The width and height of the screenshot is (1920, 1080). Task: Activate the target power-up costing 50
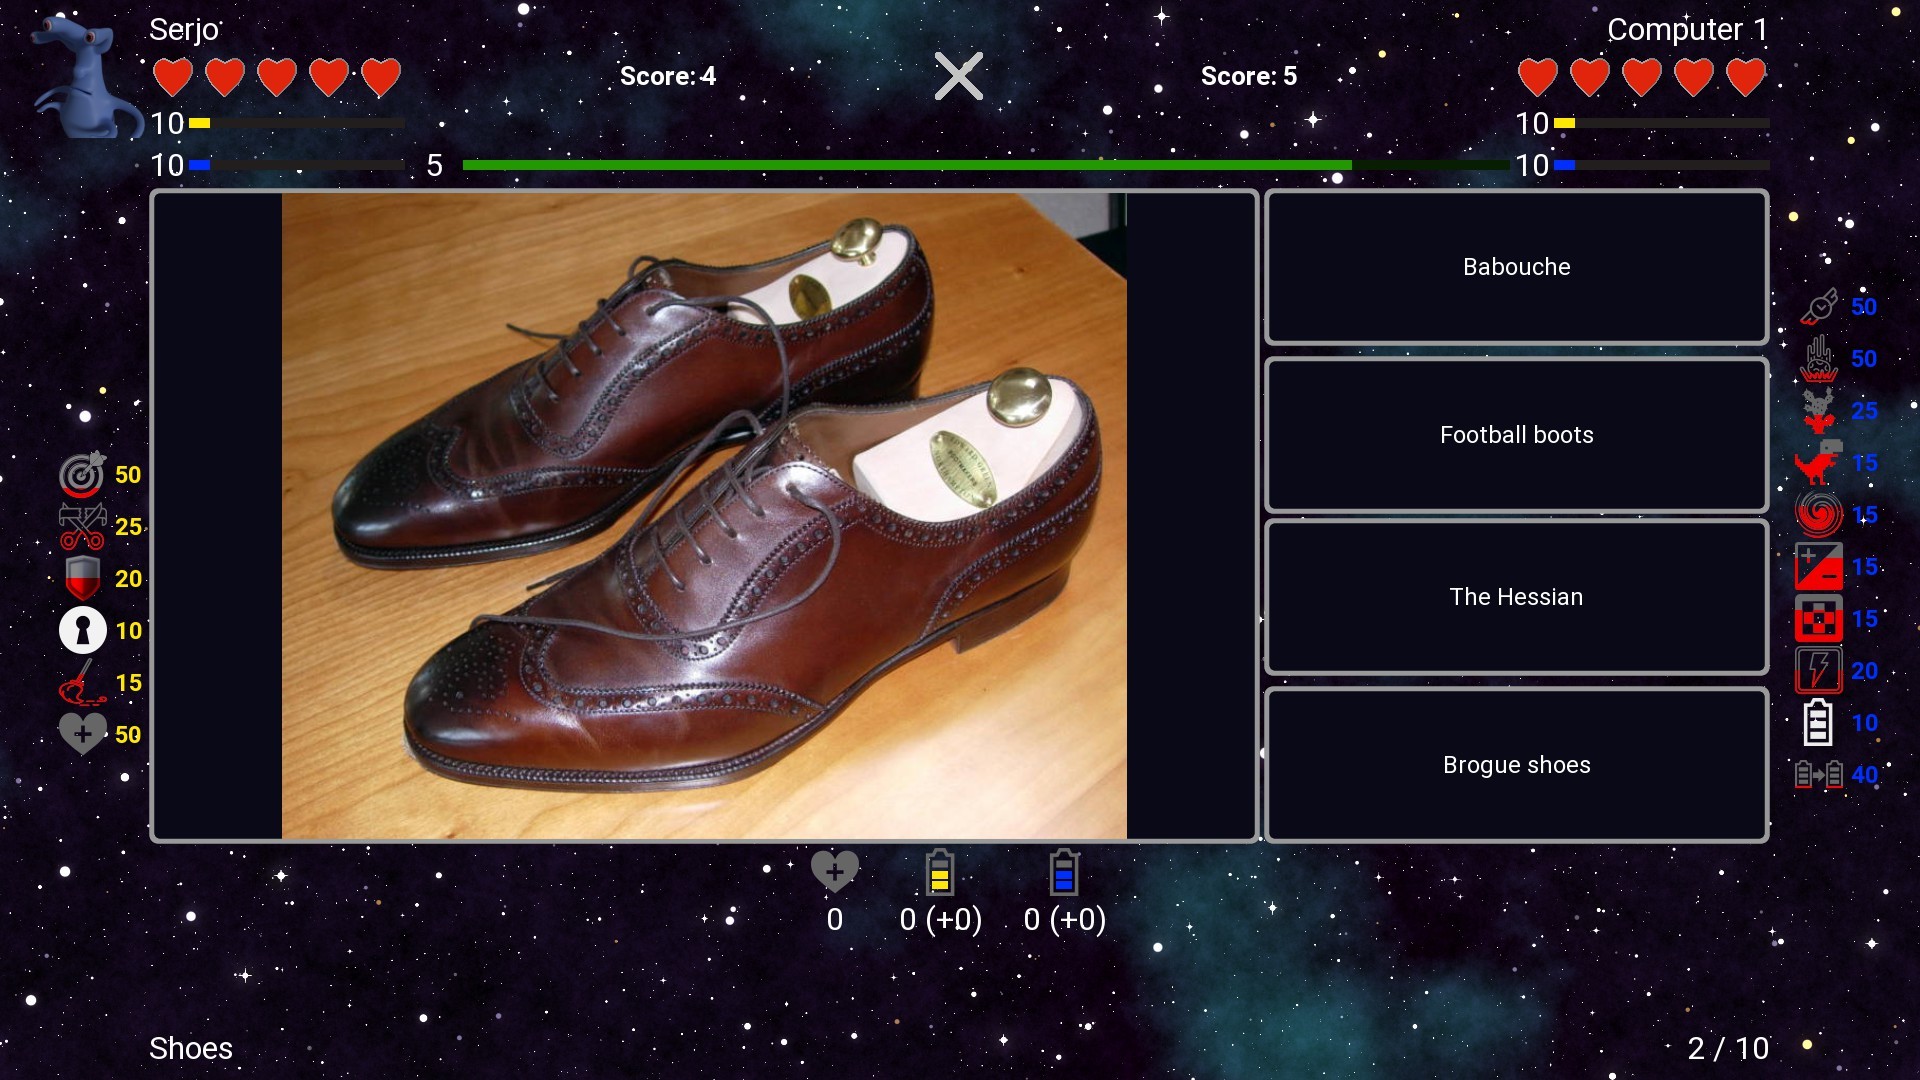[x=84, y=474]
